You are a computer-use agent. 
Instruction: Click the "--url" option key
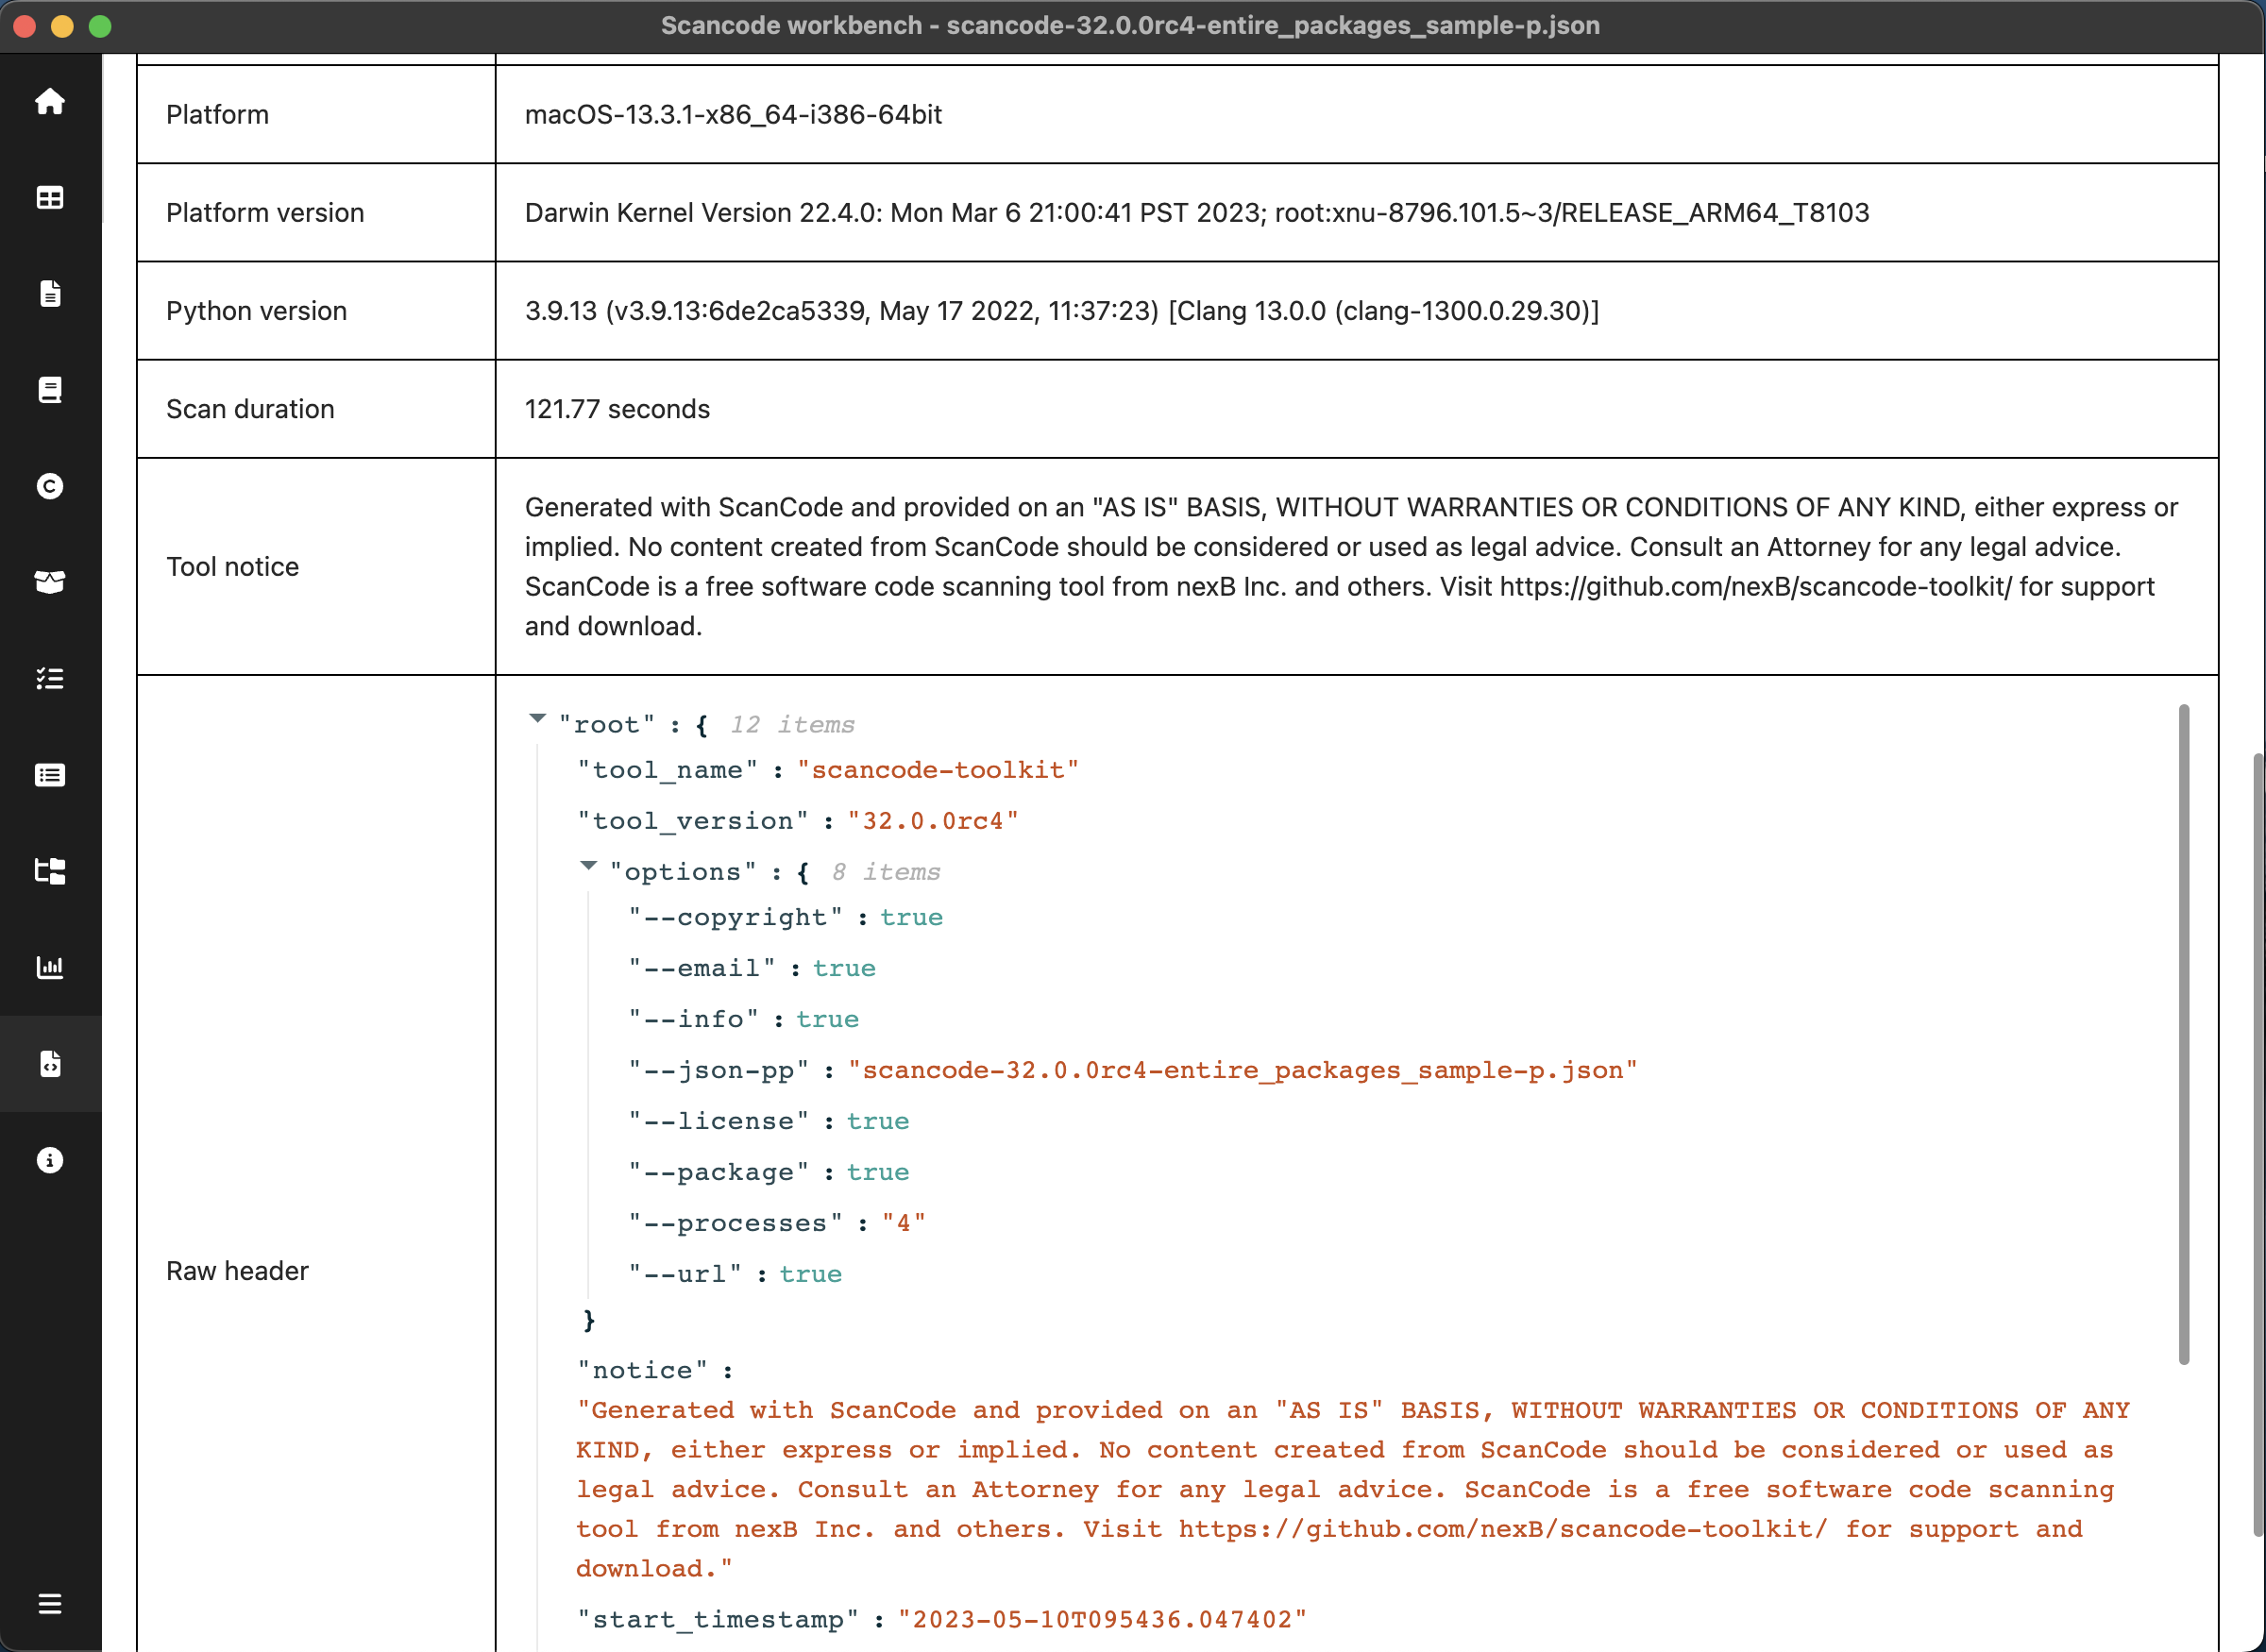point(685,1275)
